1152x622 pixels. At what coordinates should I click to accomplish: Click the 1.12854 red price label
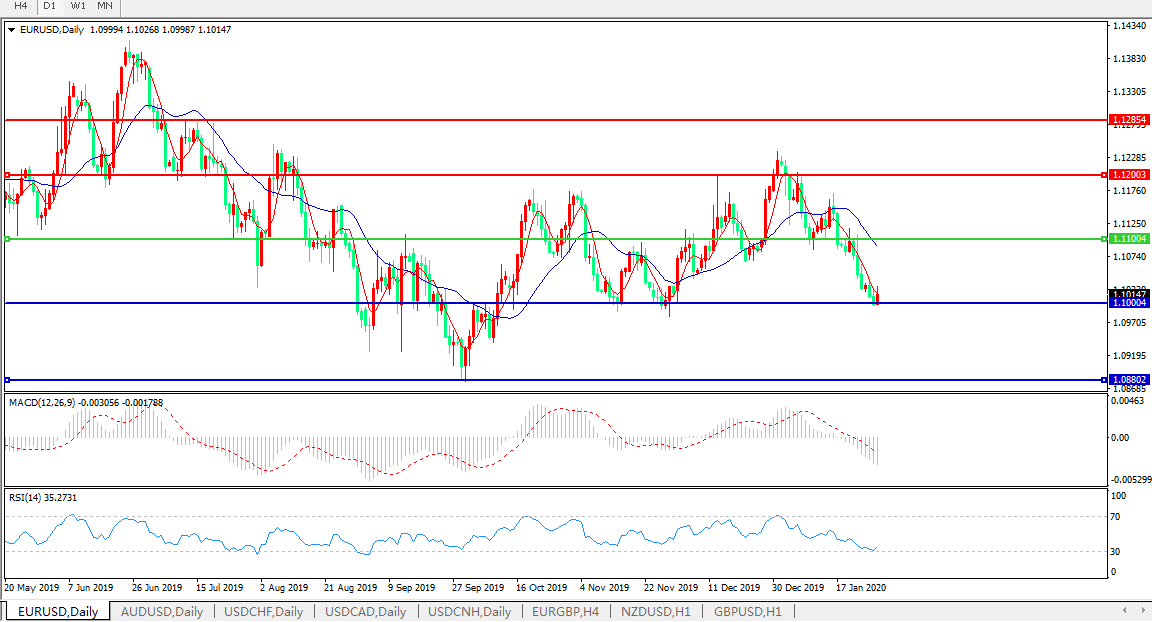pos(1129,120)
